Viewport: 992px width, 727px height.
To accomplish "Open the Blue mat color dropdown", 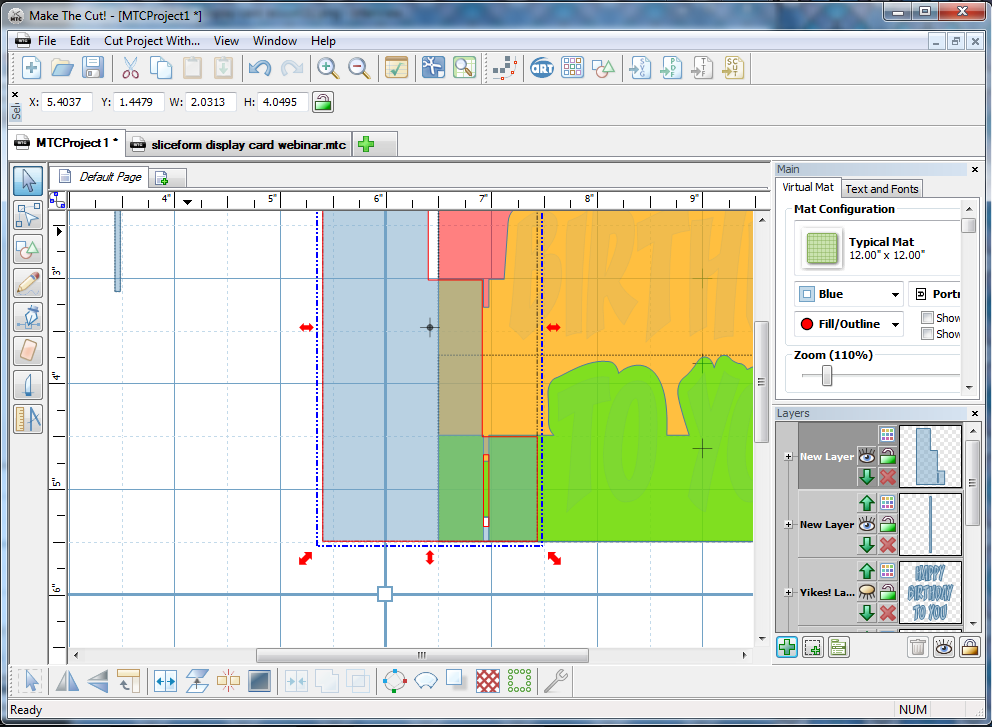I will coord(849,294).
